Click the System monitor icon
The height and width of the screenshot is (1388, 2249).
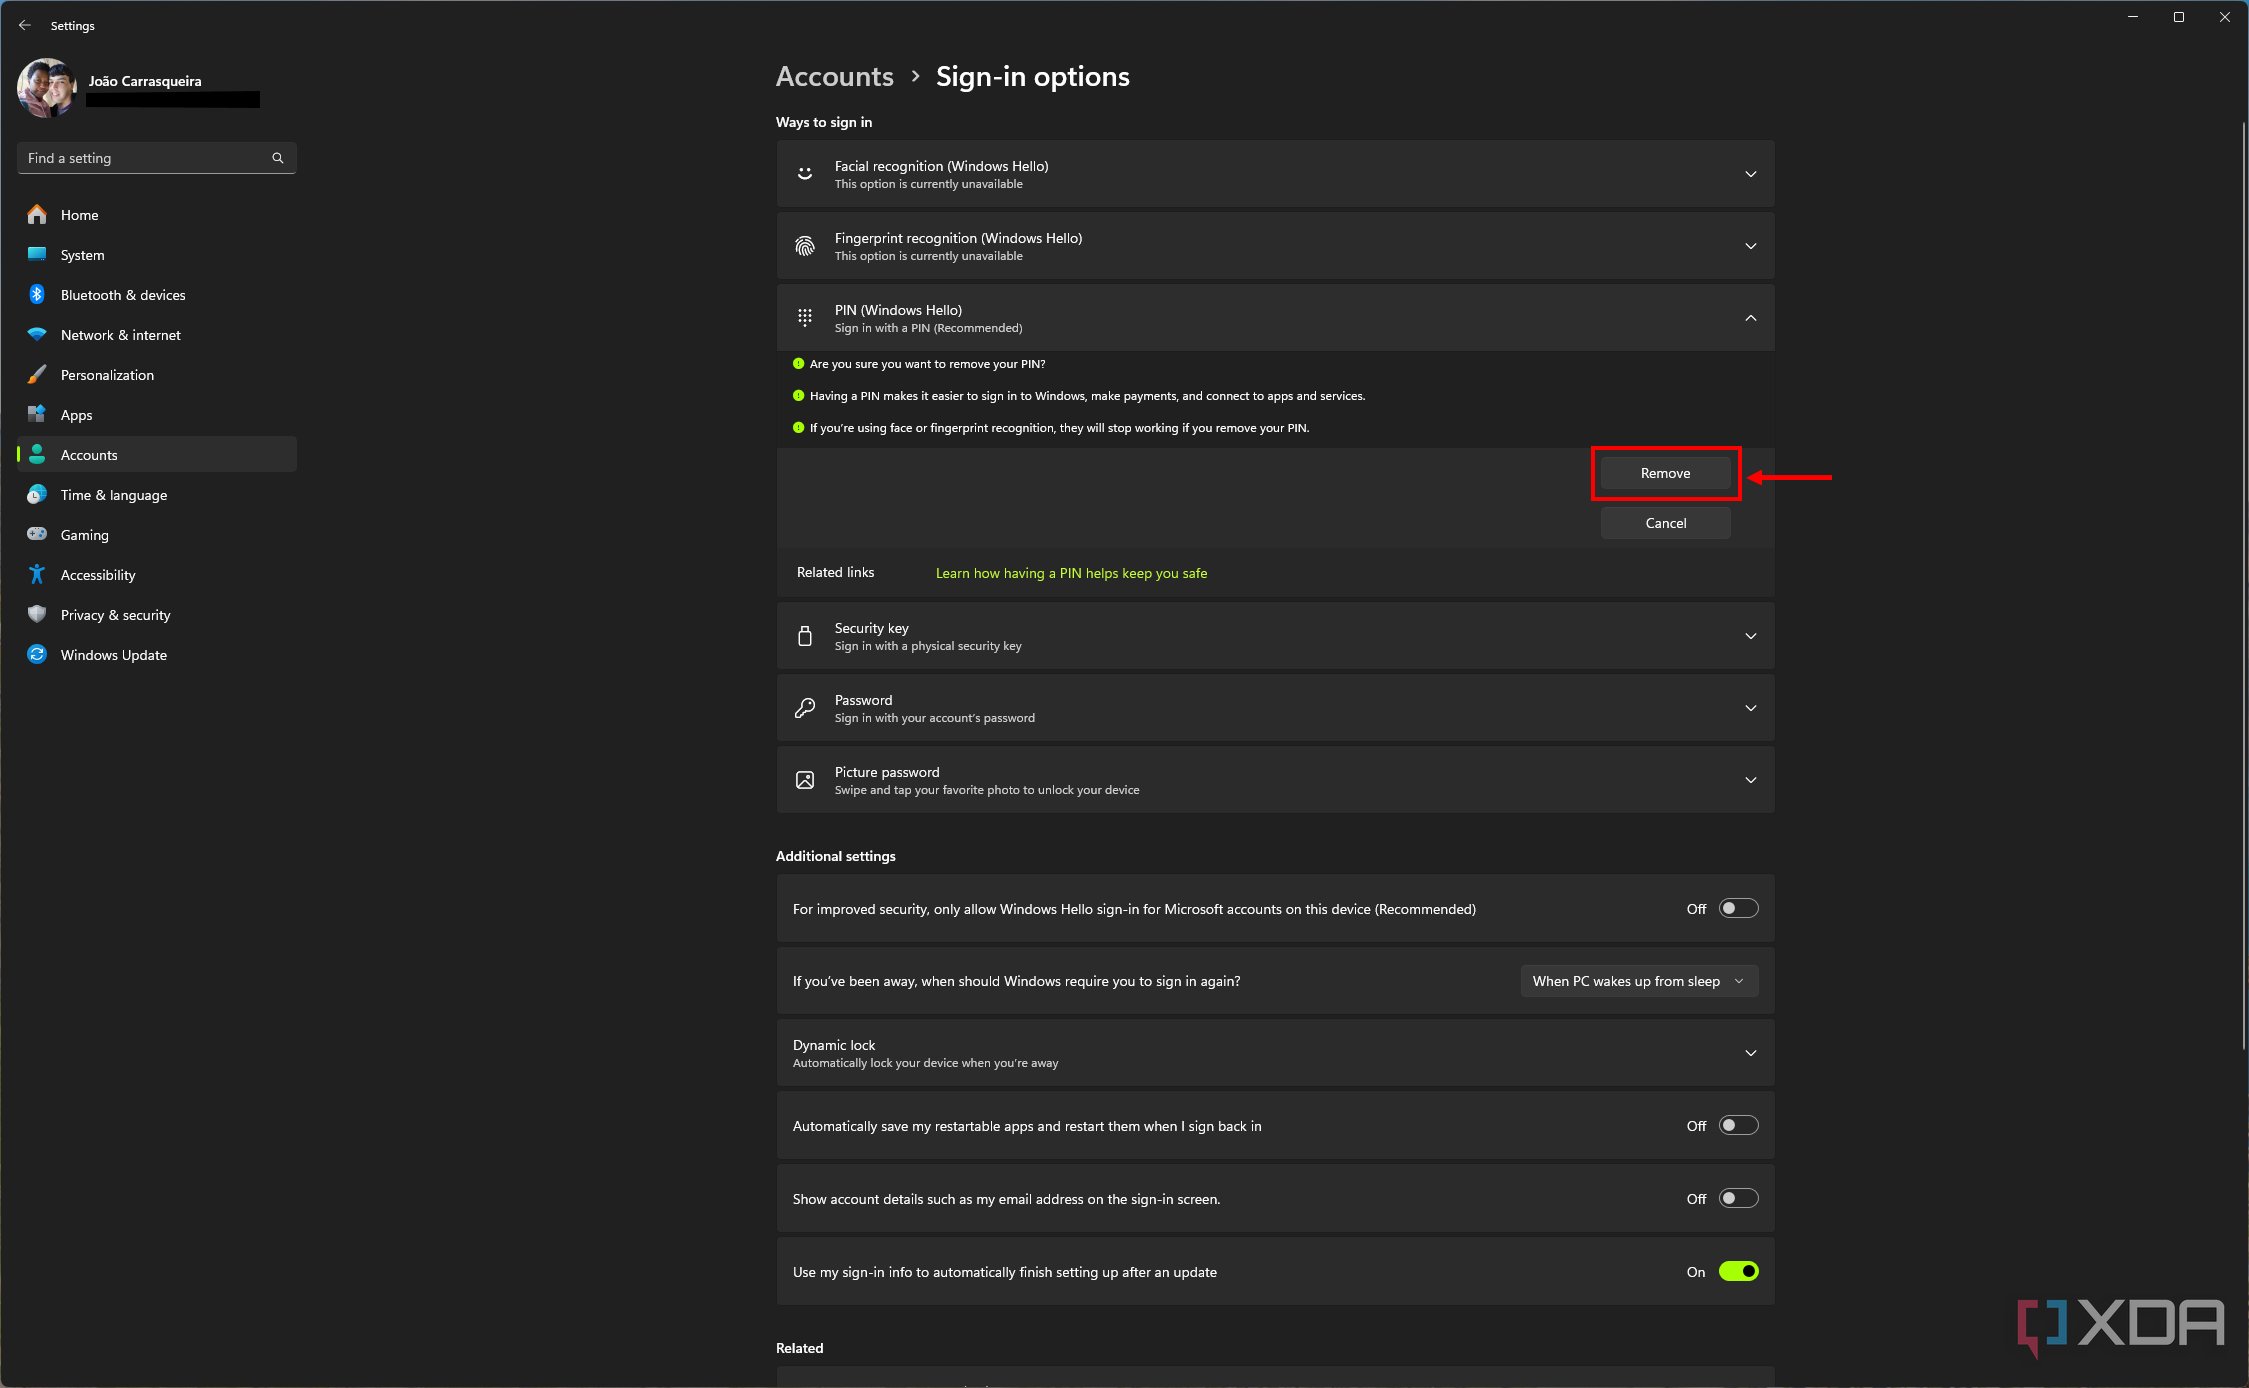pos(37,254)
